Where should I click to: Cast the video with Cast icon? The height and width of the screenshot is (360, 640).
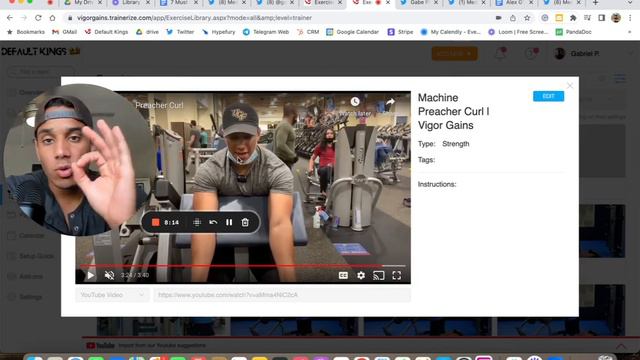pyautogui.click(x=379, y=276)
